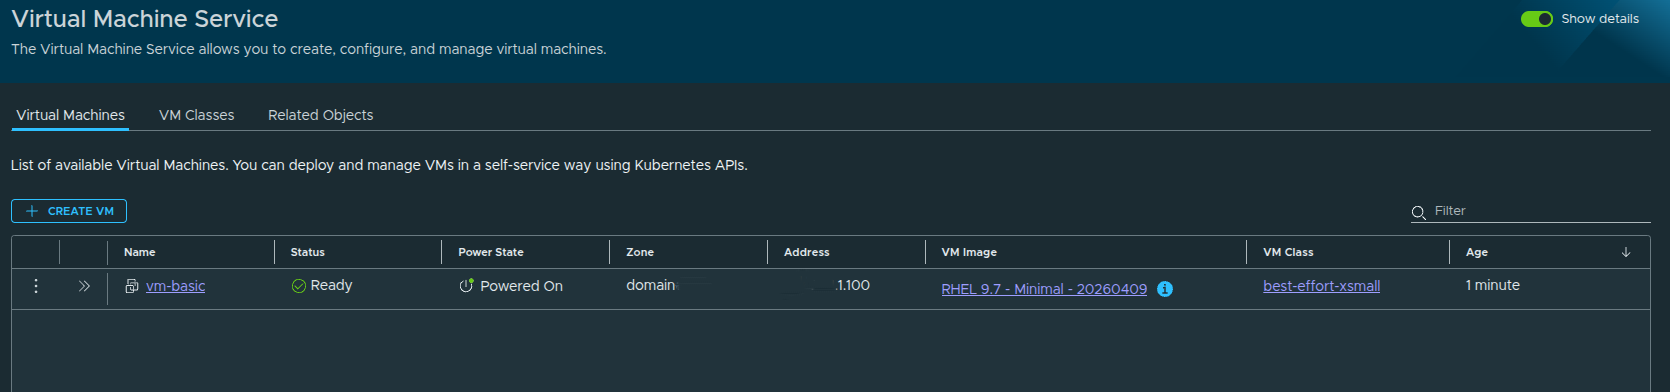Screen dimensions: 1670x392
Task: Click the Filter magnifier icon
Action: click(1418, 212)
